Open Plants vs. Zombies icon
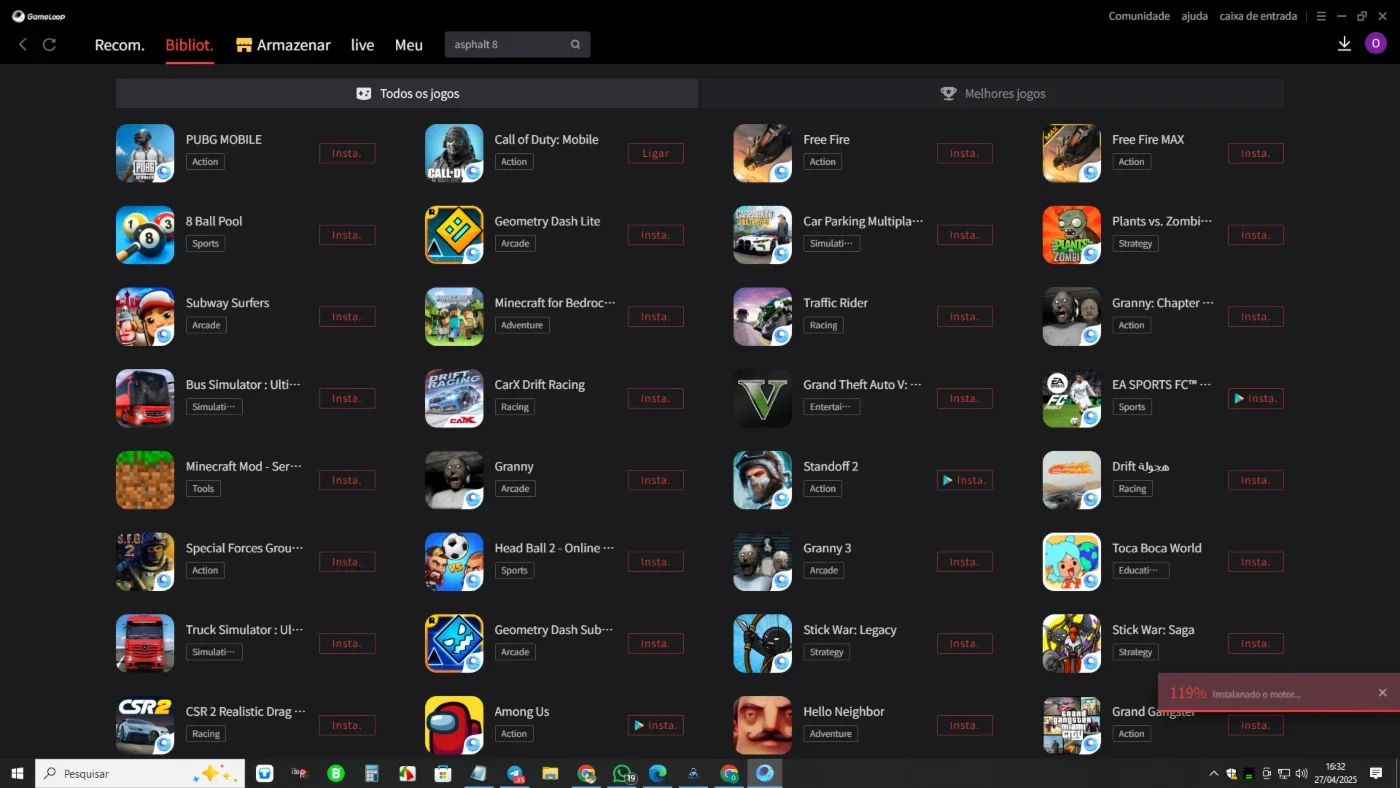1400x788 pixels. (1072, 235)
